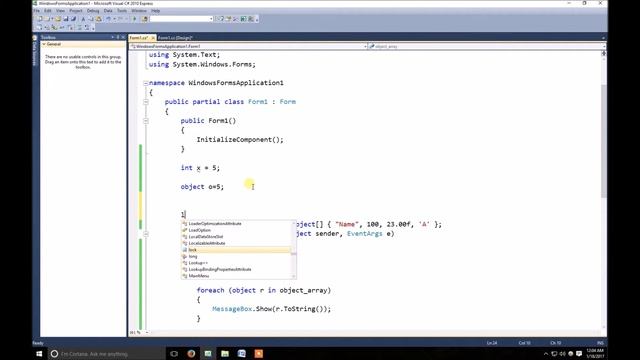This screenshot has height=360, width=640.
Task: Open File Explorer from the taskbar
Action: point(225,353)
